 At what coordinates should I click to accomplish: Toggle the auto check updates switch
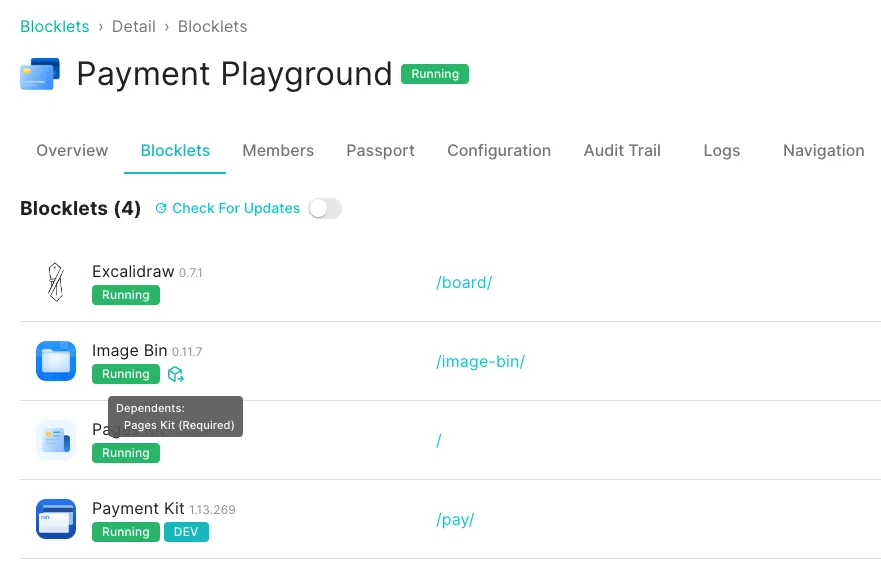click(x=325, y=208)
